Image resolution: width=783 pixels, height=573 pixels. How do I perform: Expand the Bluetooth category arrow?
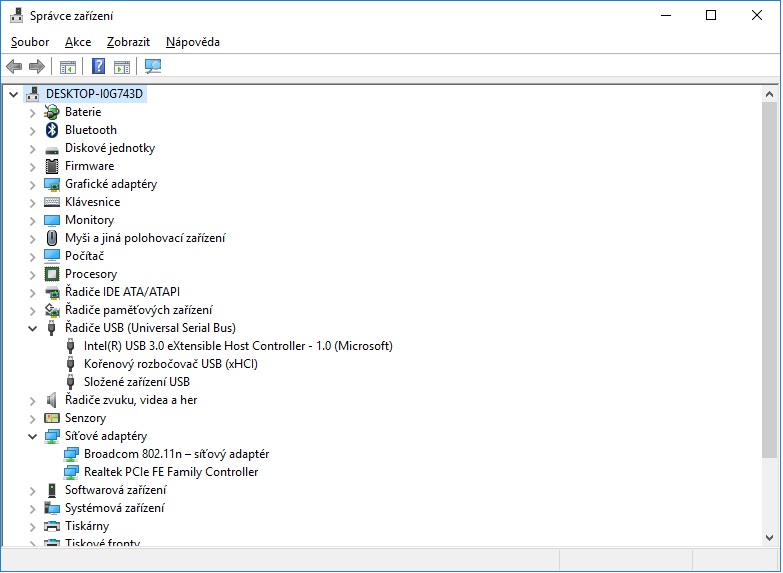tap(32, 130)
